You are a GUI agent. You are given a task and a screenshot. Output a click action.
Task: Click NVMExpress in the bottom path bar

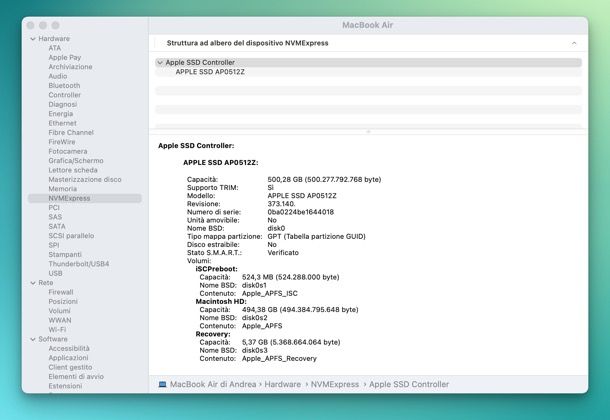[x=335, y=384]
